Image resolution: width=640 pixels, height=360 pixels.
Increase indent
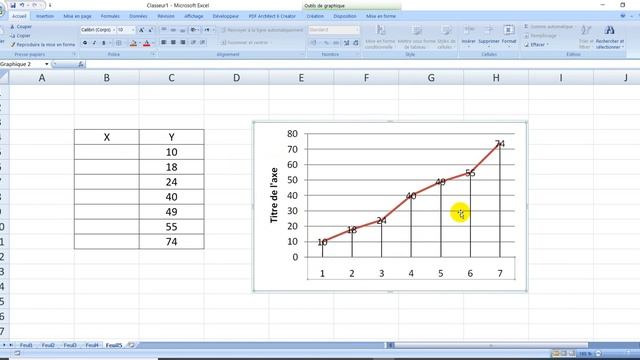[203, 42]
